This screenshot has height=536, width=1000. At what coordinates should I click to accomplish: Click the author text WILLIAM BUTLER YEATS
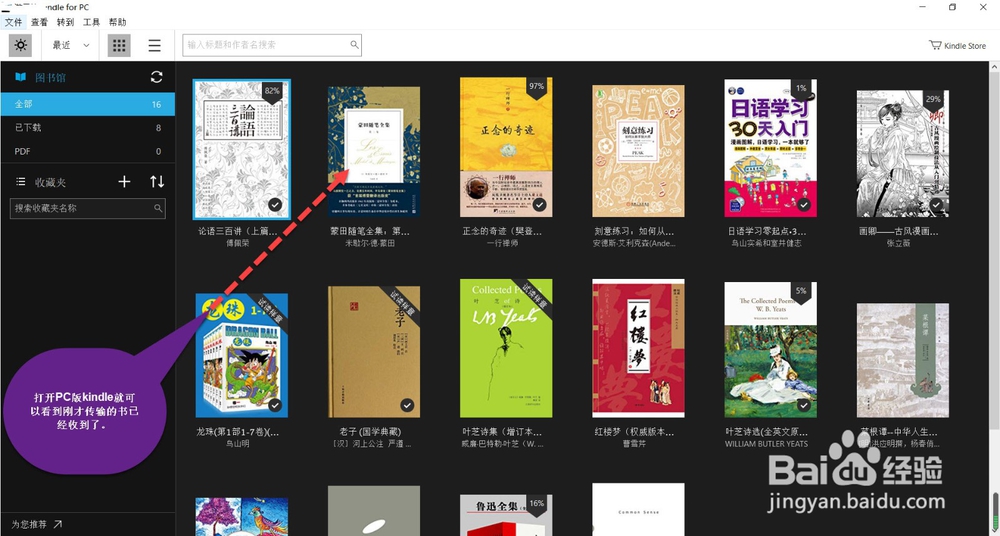(x=766, y=443)
